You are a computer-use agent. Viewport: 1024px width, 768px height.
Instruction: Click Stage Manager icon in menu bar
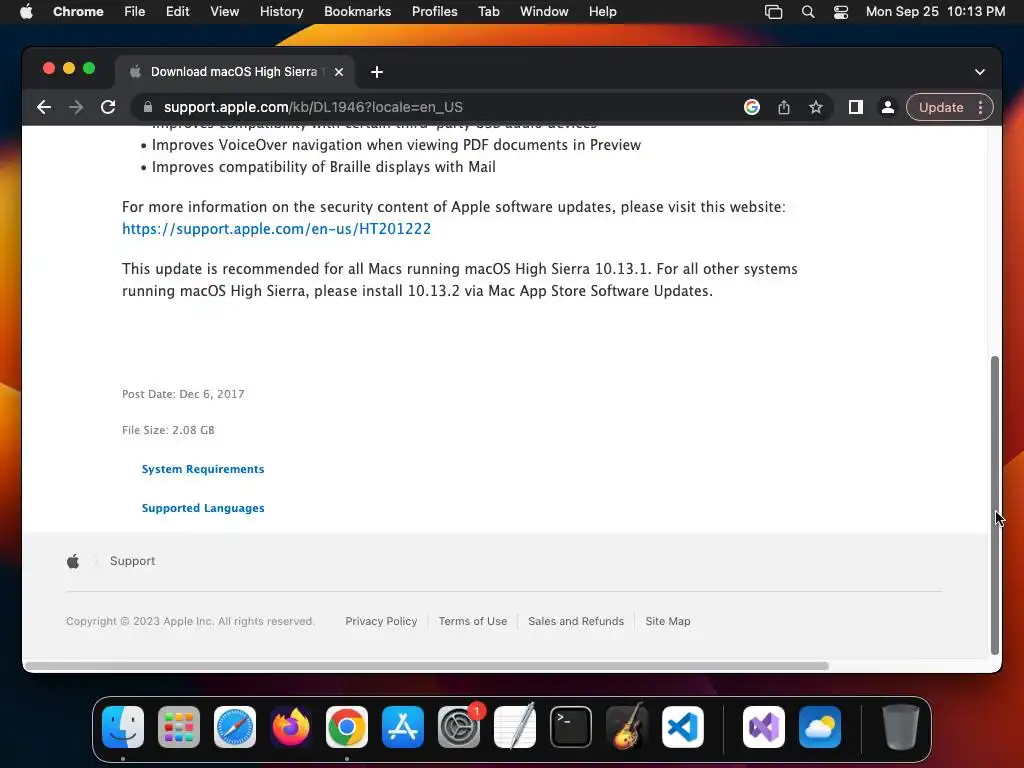coord(773,12)
